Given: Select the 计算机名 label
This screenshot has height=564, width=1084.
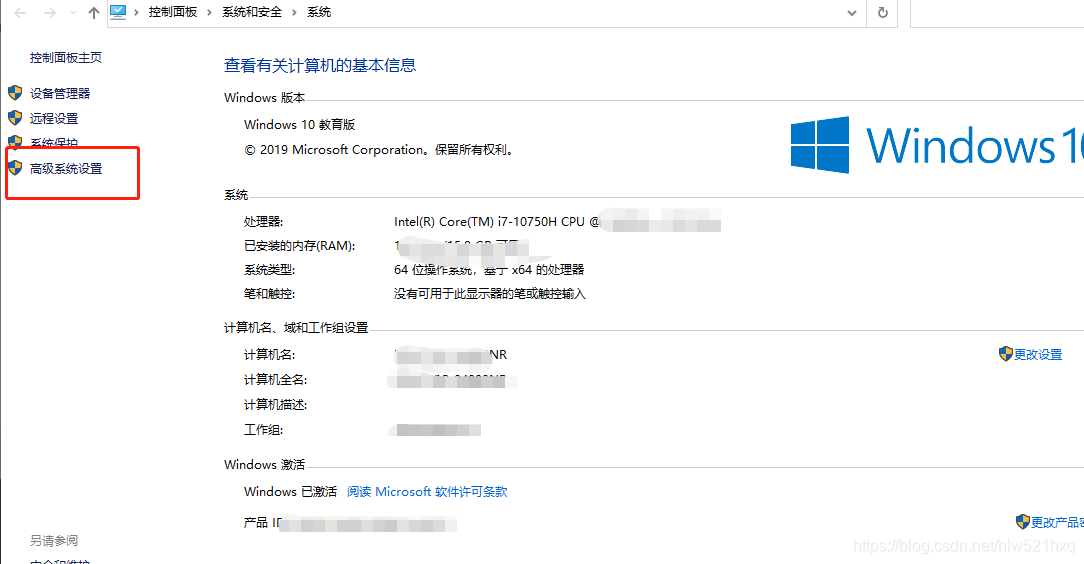Looking at the screenshot, I should 270,355.
